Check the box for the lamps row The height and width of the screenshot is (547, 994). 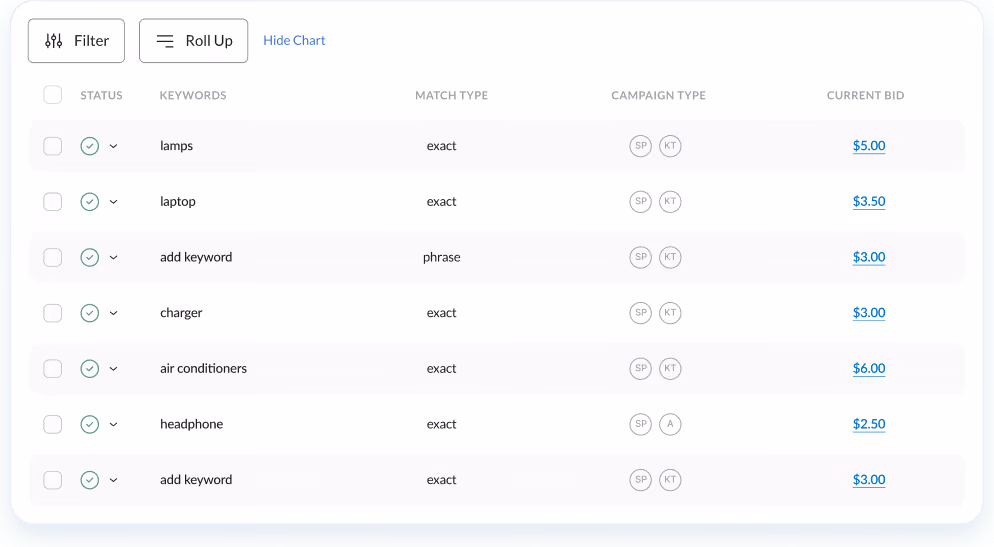pos(53,146)
